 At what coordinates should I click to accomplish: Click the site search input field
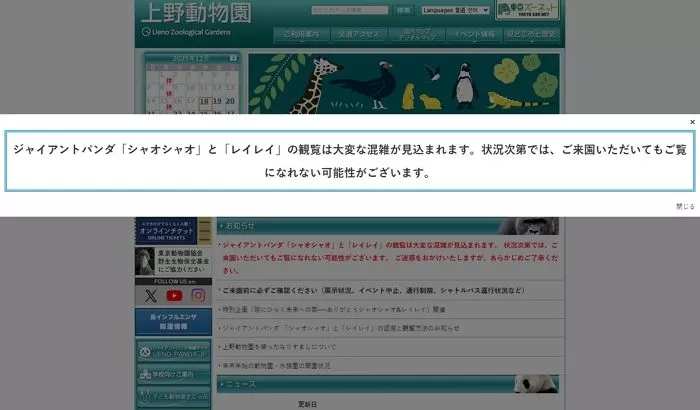tap(350, 10)
